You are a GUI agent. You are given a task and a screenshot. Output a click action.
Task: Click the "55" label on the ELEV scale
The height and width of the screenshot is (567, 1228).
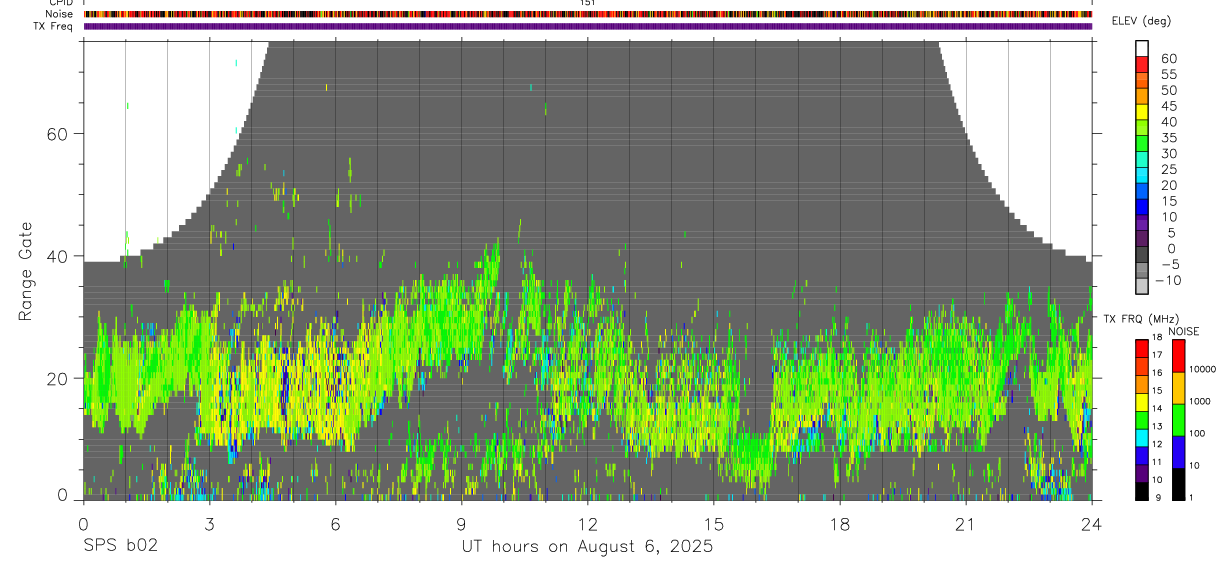pos(1168,74)
